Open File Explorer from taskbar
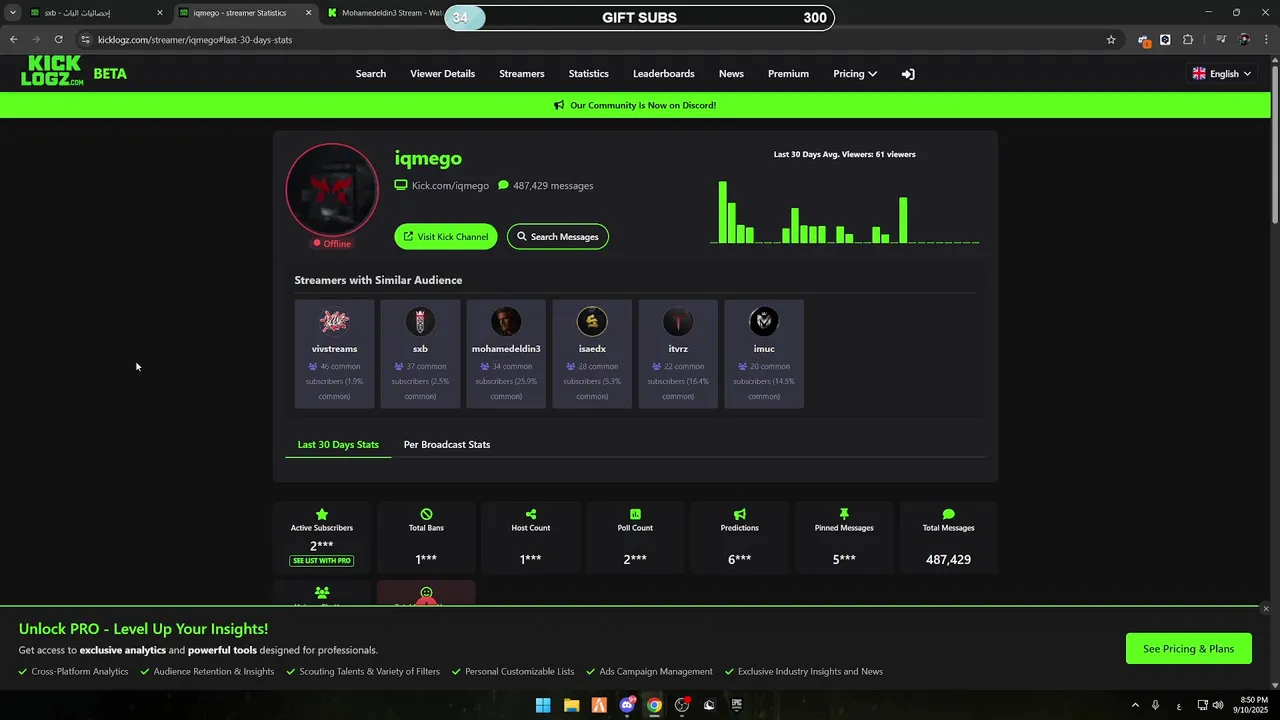This screenshot has height=720, width=1280. click(571, 705)
